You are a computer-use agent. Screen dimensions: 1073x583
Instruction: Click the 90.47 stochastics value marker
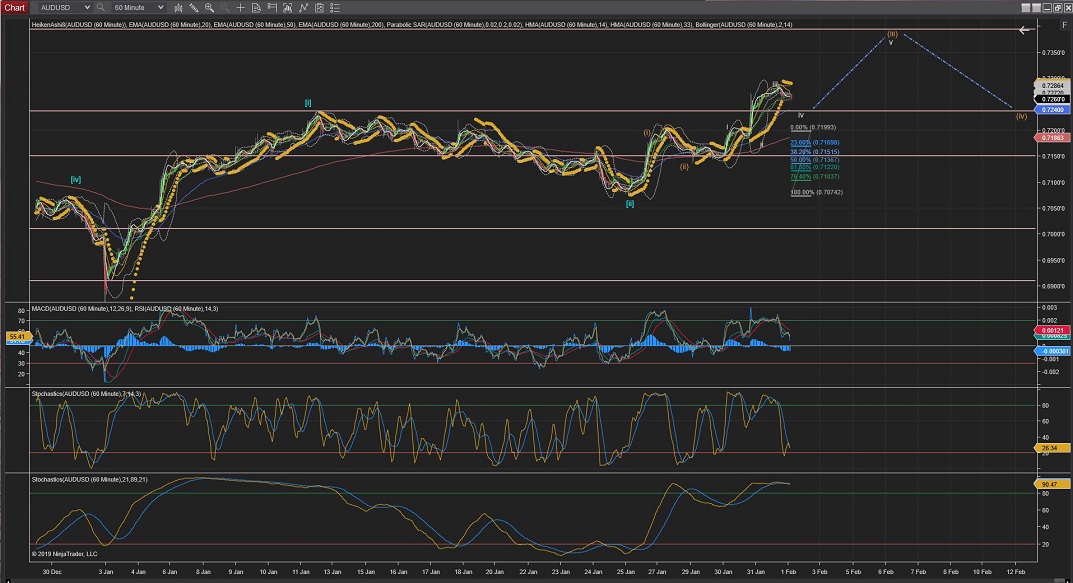click(1052, 484)
